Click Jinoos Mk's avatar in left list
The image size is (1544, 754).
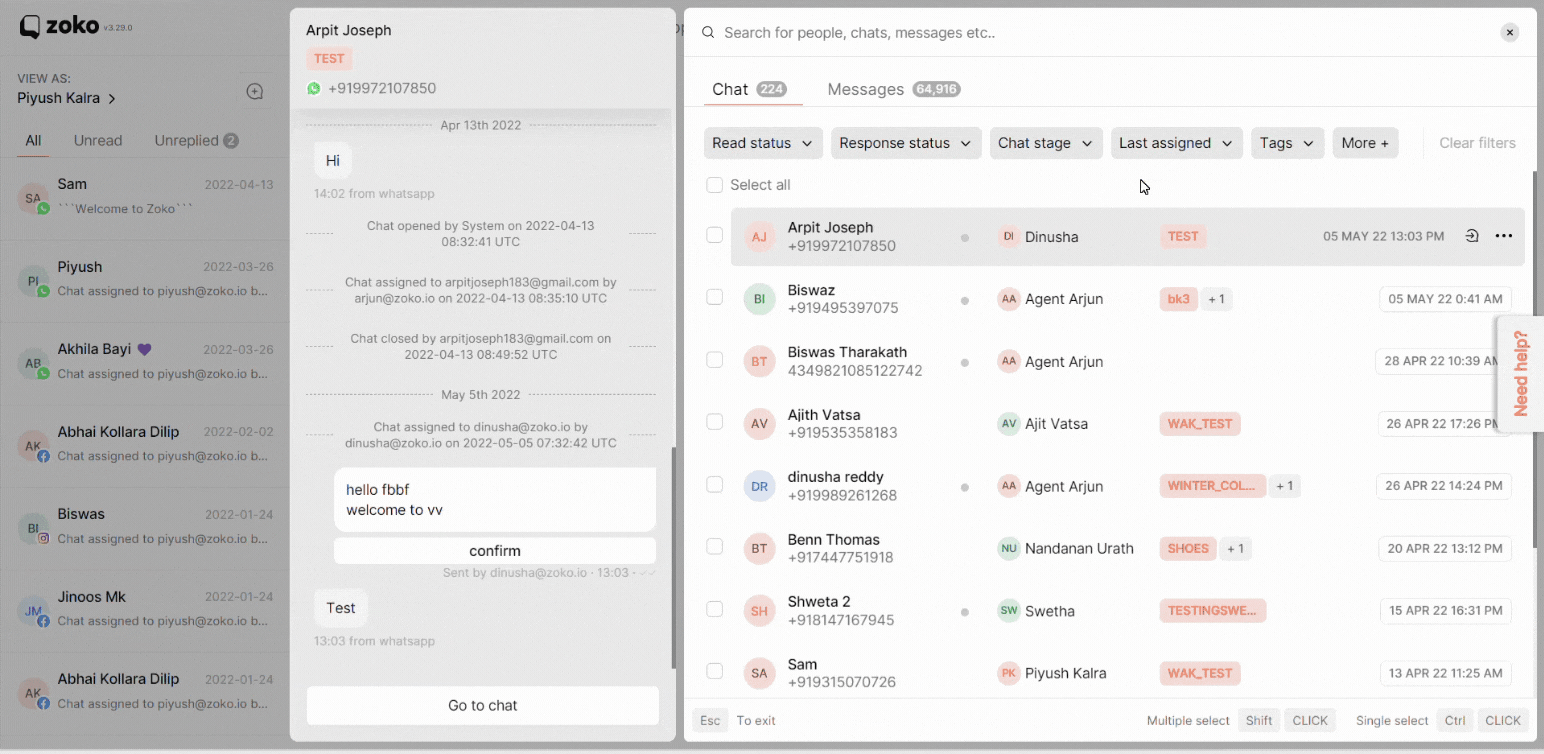pos(33,610)
